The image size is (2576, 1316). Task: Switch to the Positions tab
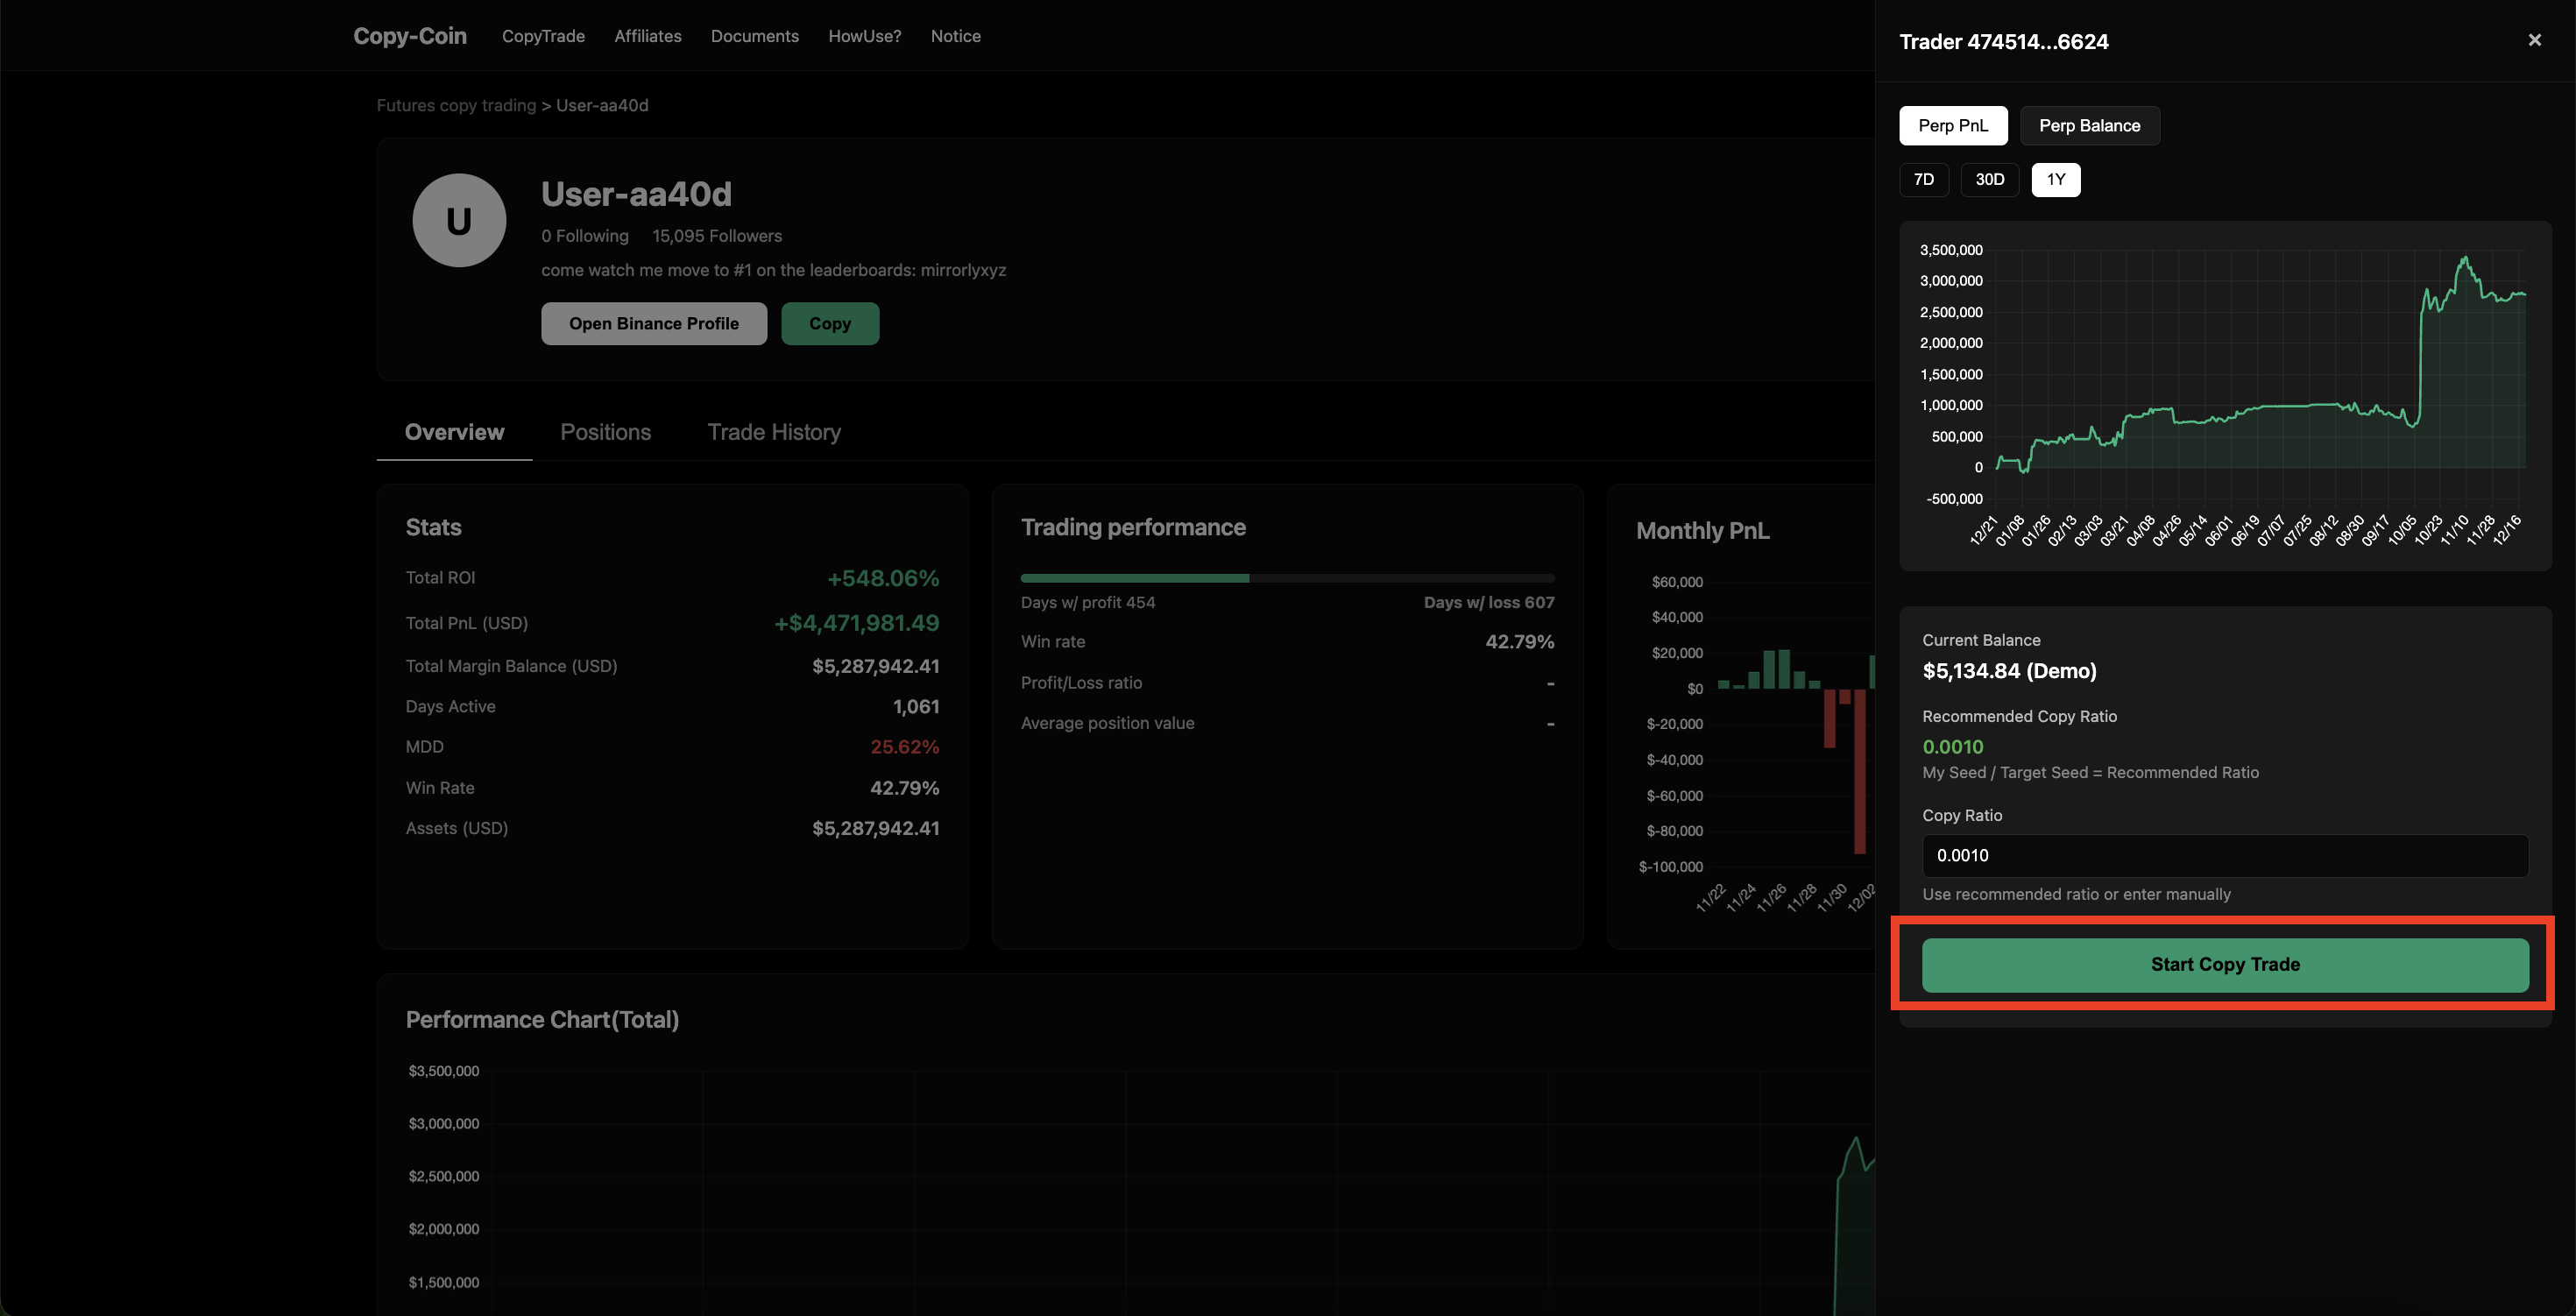tap(606, 433)
